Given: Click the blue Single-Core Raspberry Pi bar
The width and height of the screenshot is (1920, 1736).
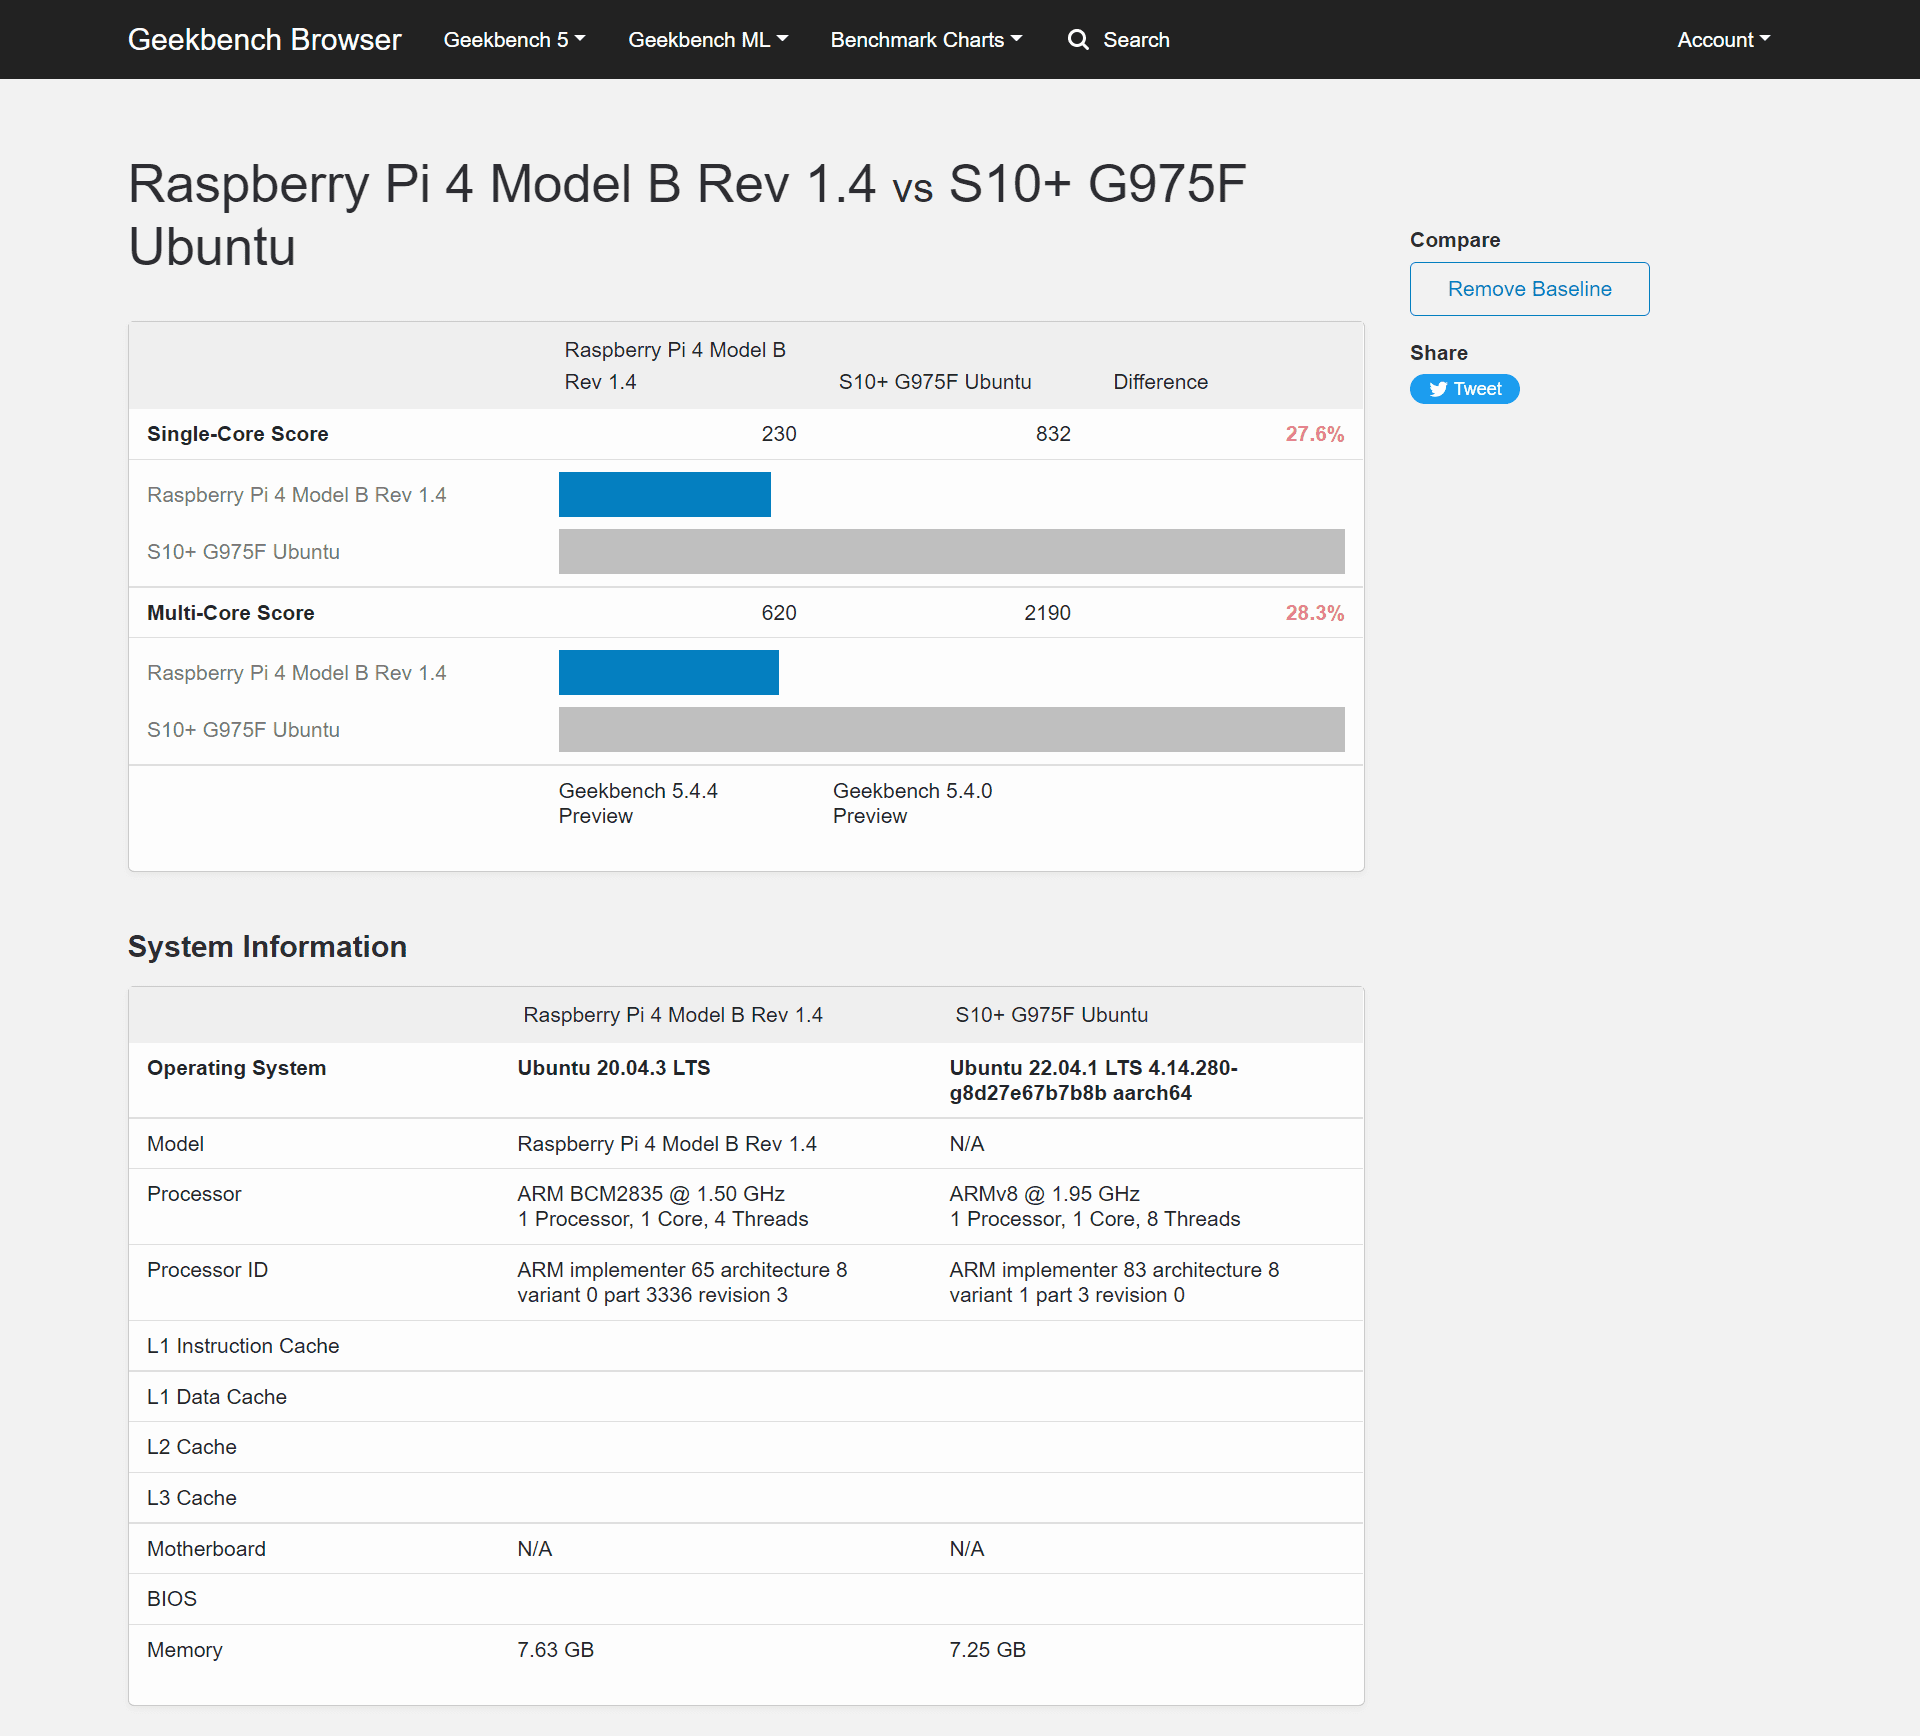Looking at the screenshot, I should pos(665,495).
